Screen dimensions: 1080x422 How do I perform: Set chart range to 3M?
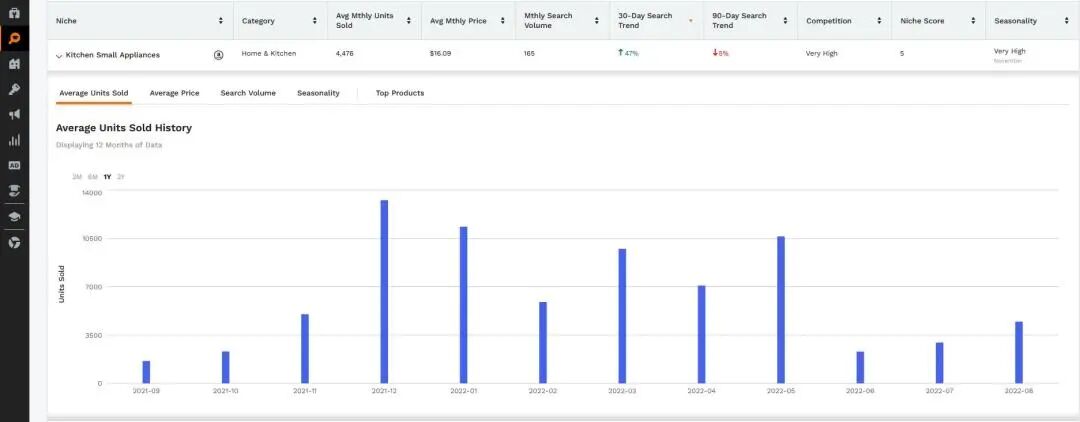(x=77, y=177)
